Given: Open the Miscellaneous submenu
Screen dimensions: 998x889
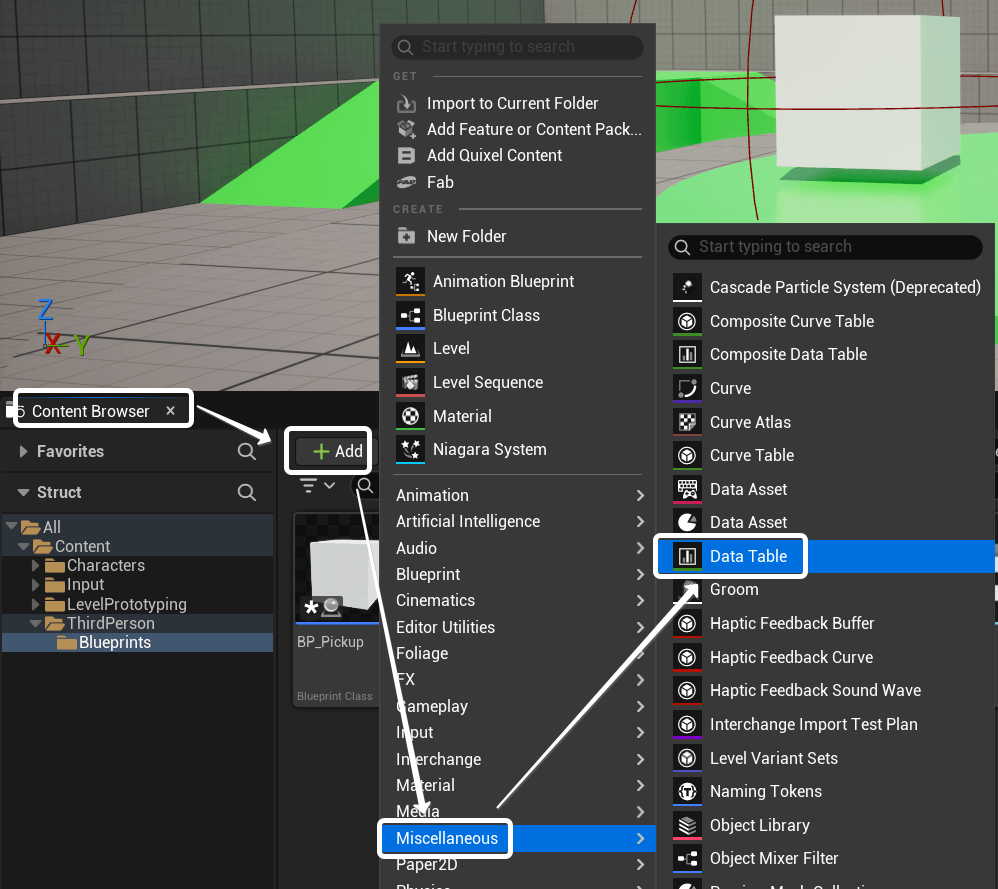Looking at the screenshot, I should (446, 838).
